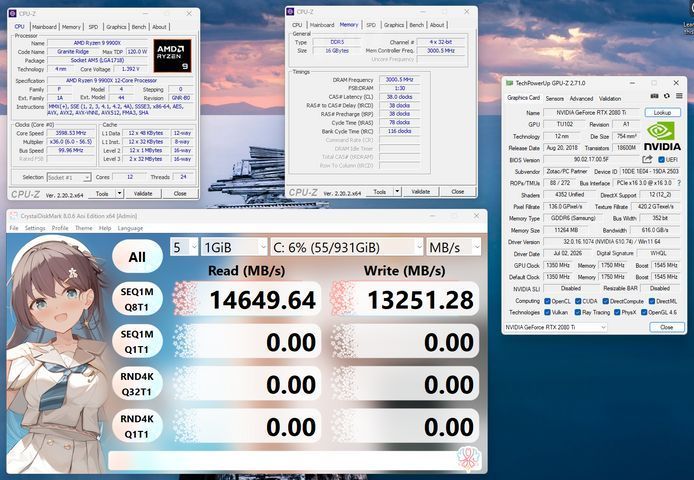Click BIOS export share icon in GPU-Z
The image size is (694, 480).
647,159
